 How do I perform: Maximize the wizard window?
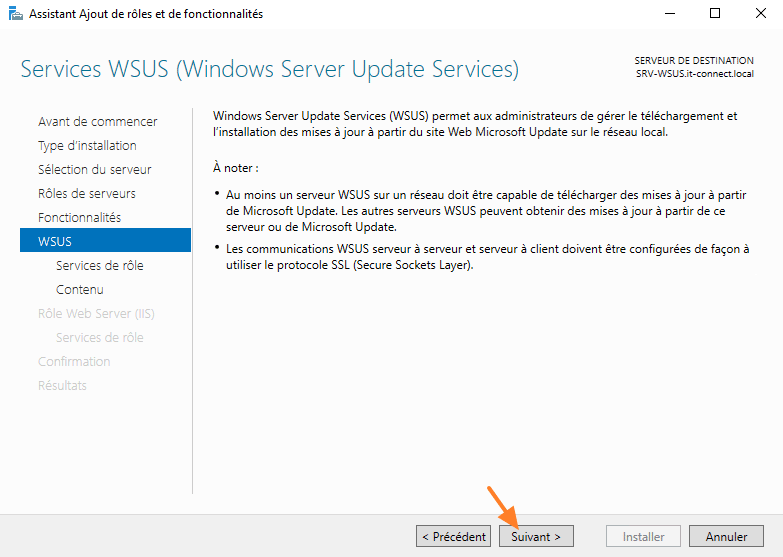pyautogui.click(x=715, y=14)
